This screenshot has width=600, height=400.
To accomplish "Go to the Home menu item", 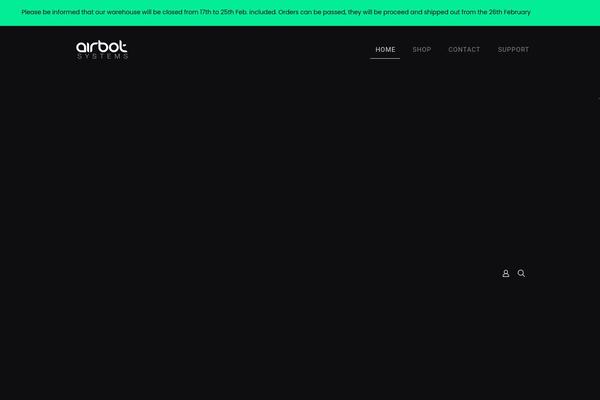I will 385,50.
